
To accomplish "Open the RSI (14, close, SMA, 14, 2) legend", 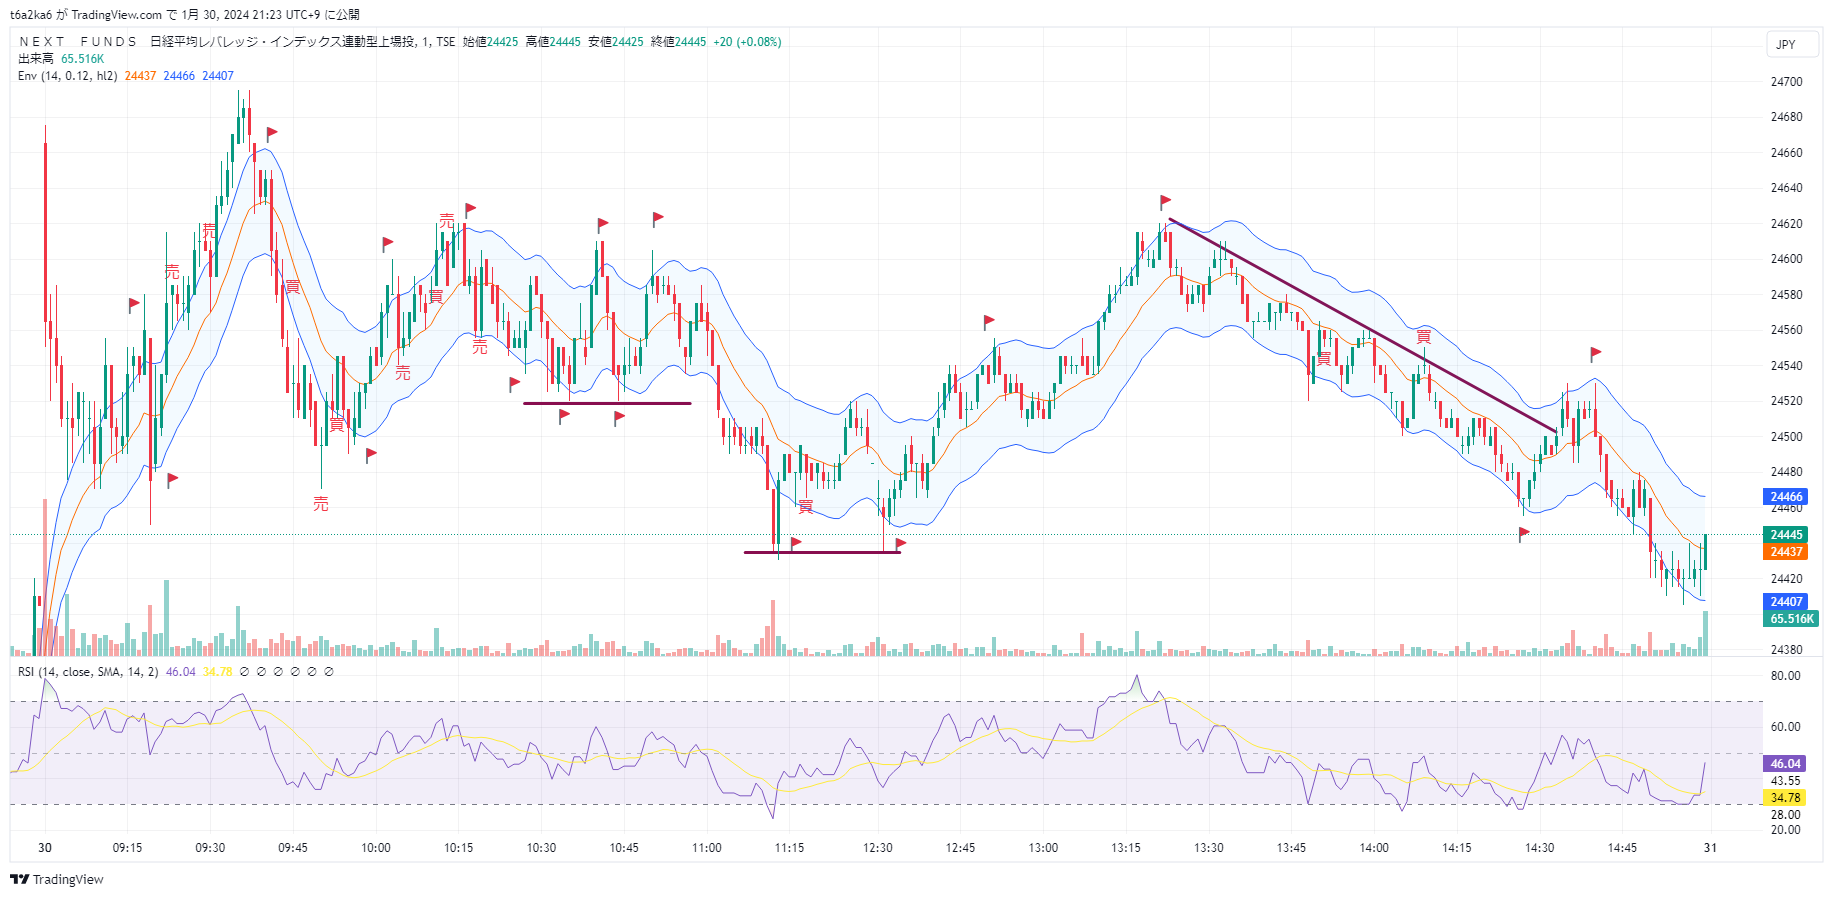I will click(88, 672).
